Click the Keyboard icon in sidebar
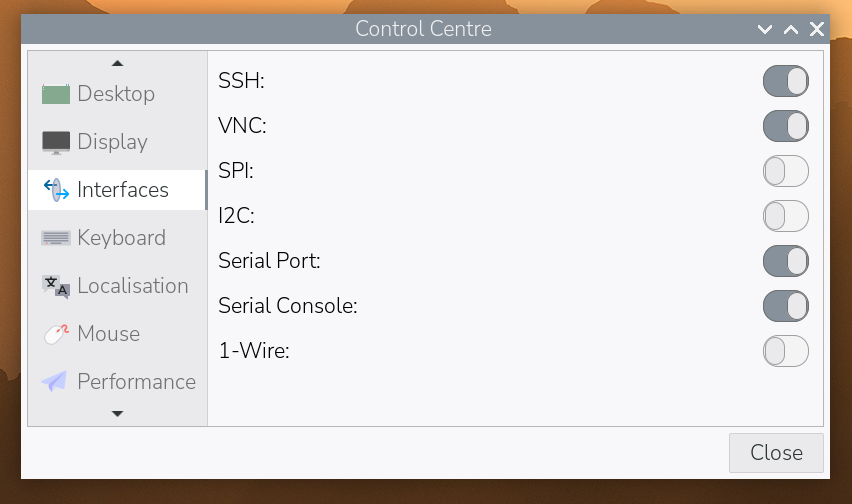 click(x=56, y=238)
